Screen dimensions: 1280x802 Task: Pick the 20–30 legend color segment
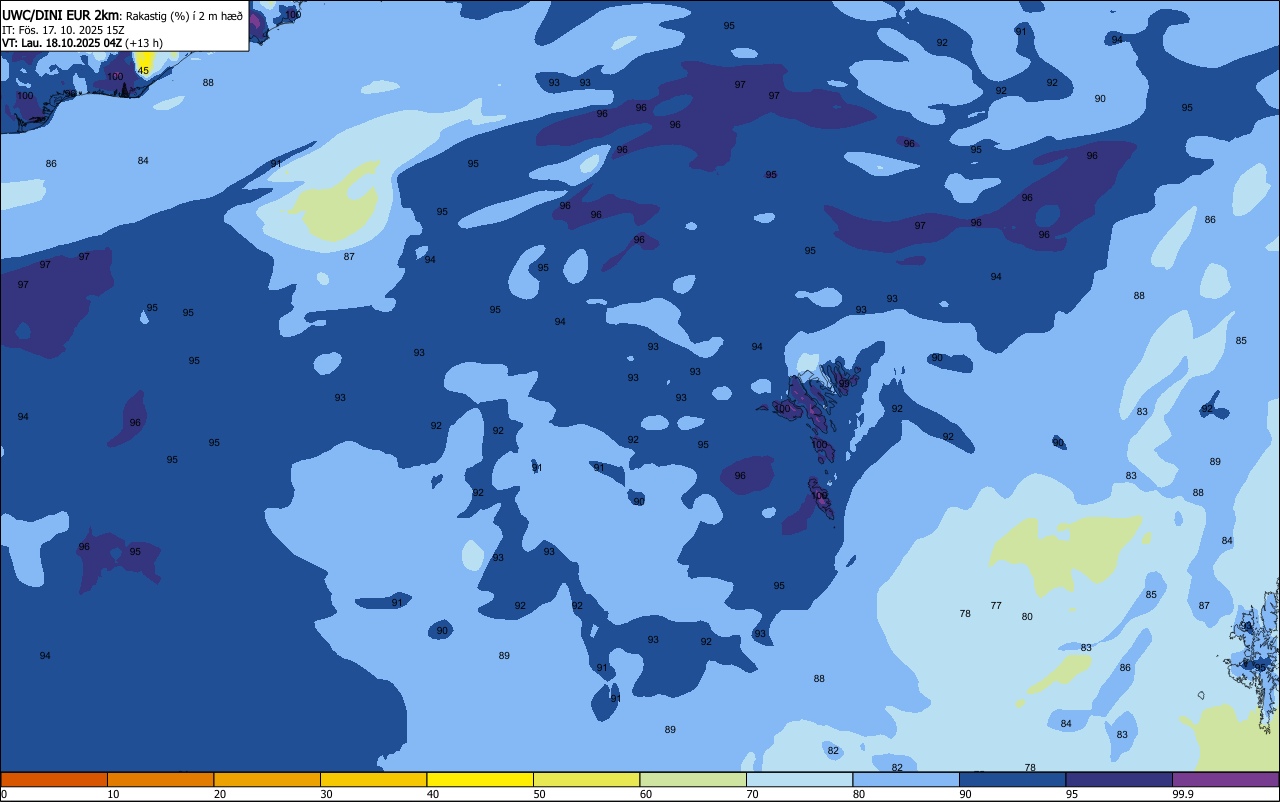(267, 779)
